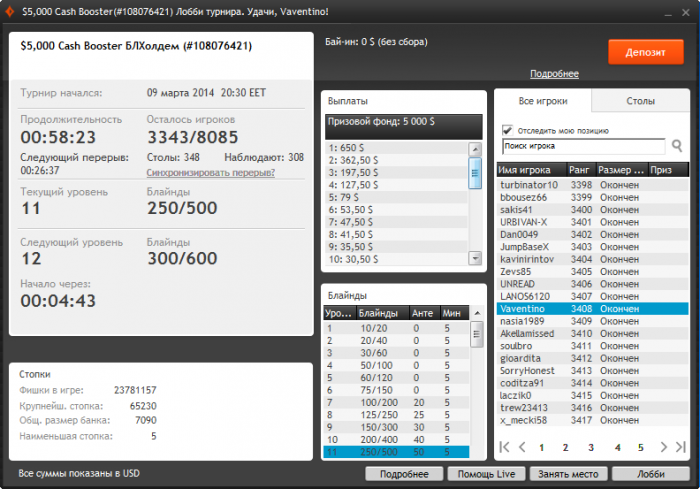Screen dimensions: 700x489
Task: Click 'Помощь Live' button
Action: (486, 474)
